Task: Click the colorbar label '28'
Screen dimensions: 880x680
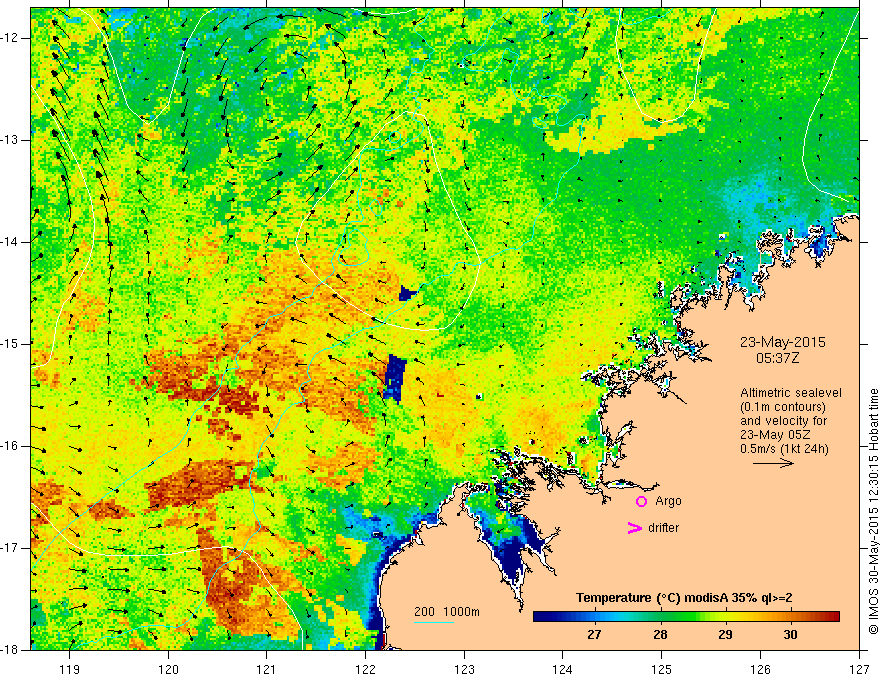Action: tap(660, 635)
